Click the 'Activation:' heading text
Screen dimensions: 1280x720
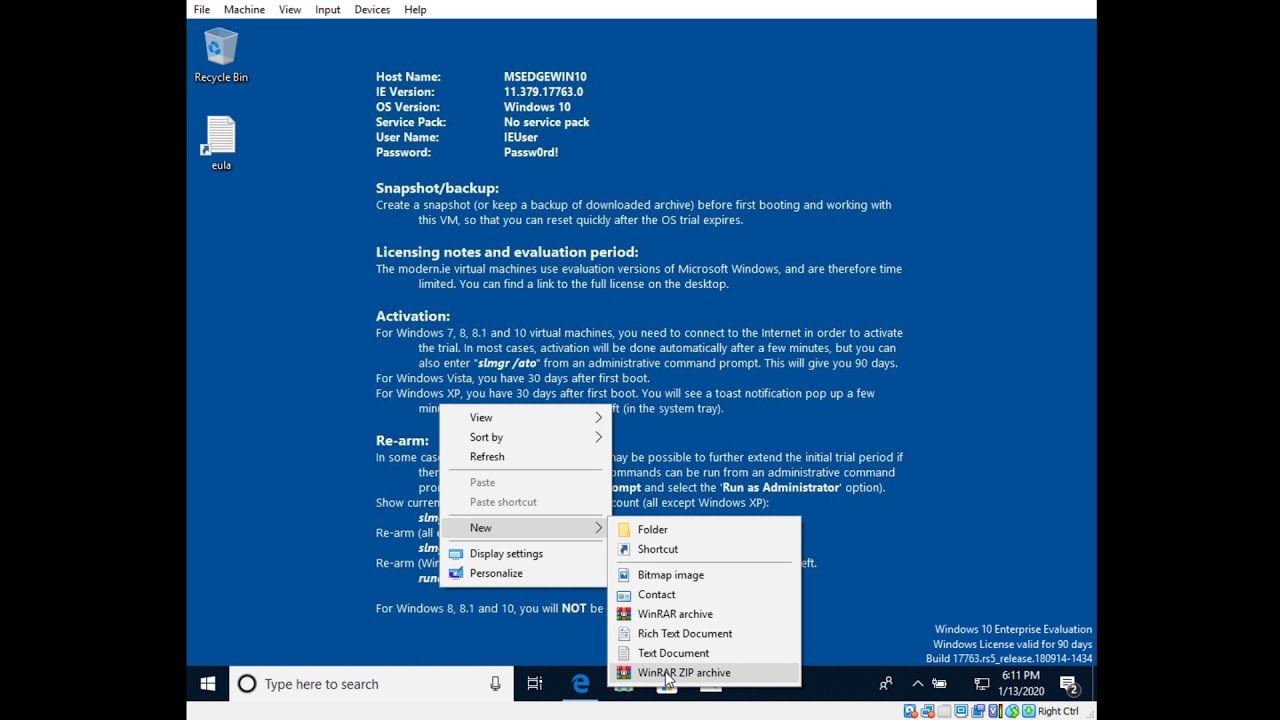coord(413,316)
